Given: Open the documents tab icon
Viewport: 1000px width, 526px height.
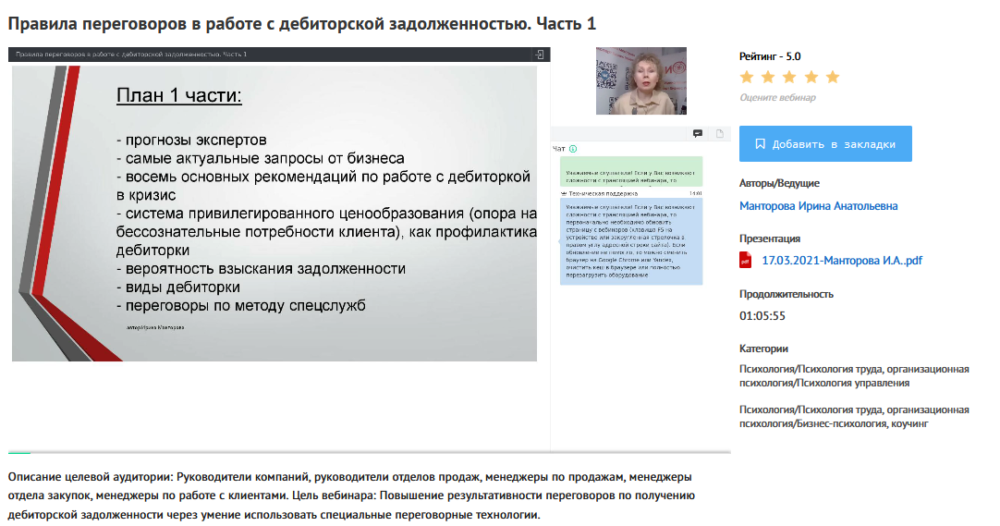Looking at the screenshot, I should pos(720,134).
